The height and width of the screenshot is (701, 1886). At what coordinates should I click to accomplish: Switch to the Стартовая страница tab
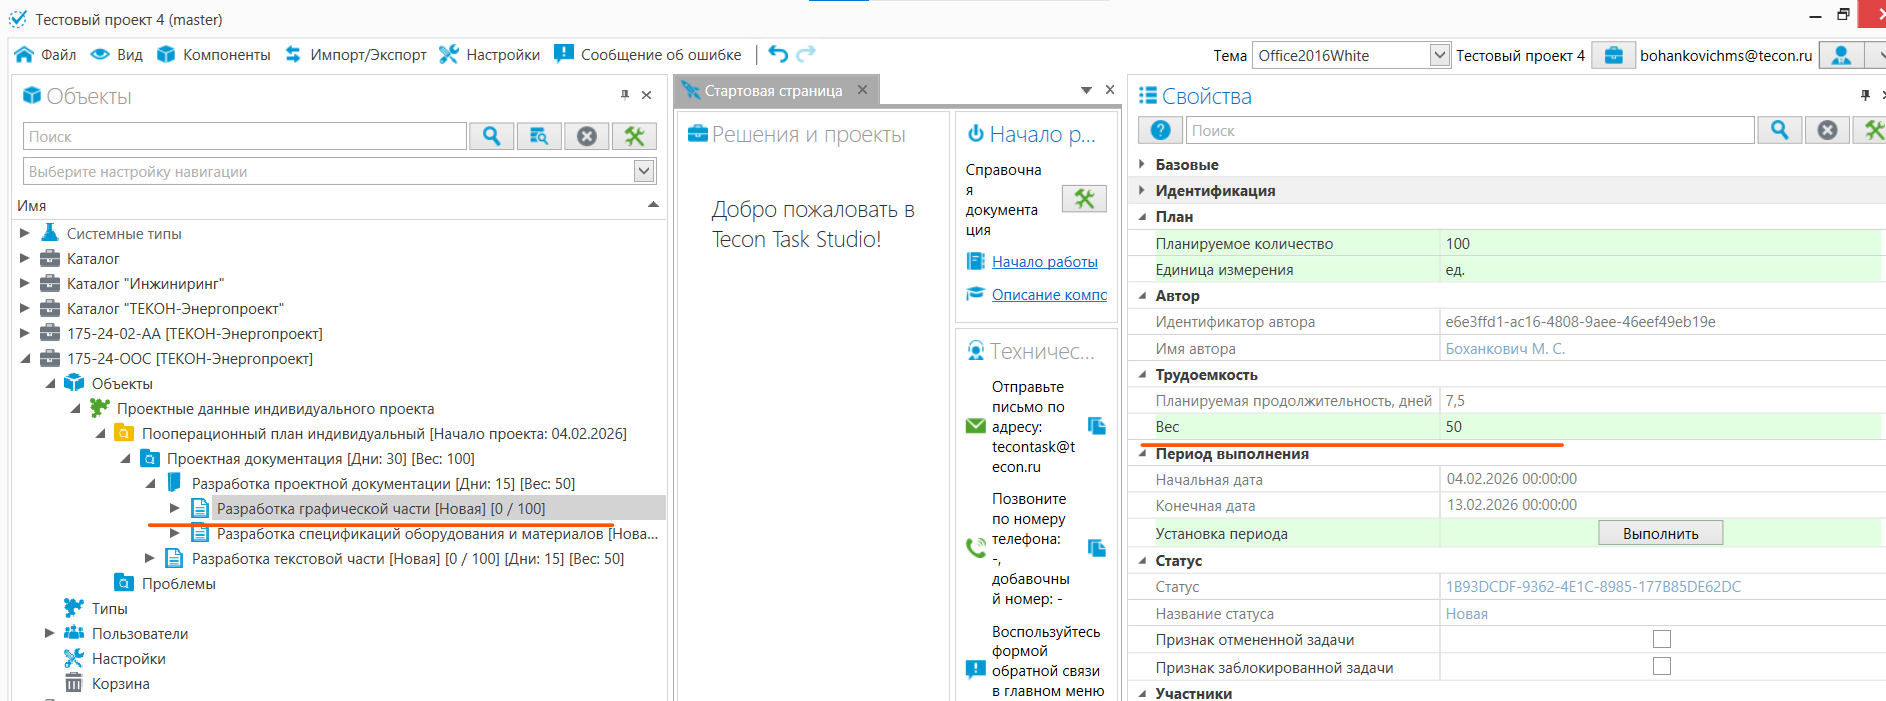[x=772, y=90]
